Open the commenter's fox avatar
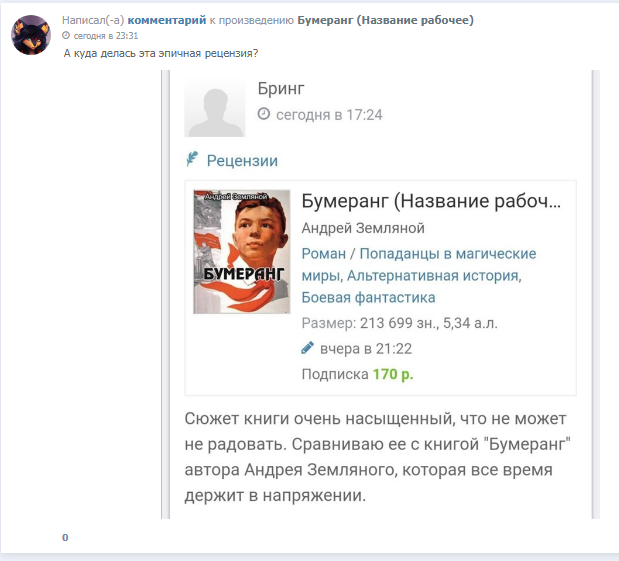Image resolution: width=619 pixels, height=561 pixels. click(x=31, y=35)
